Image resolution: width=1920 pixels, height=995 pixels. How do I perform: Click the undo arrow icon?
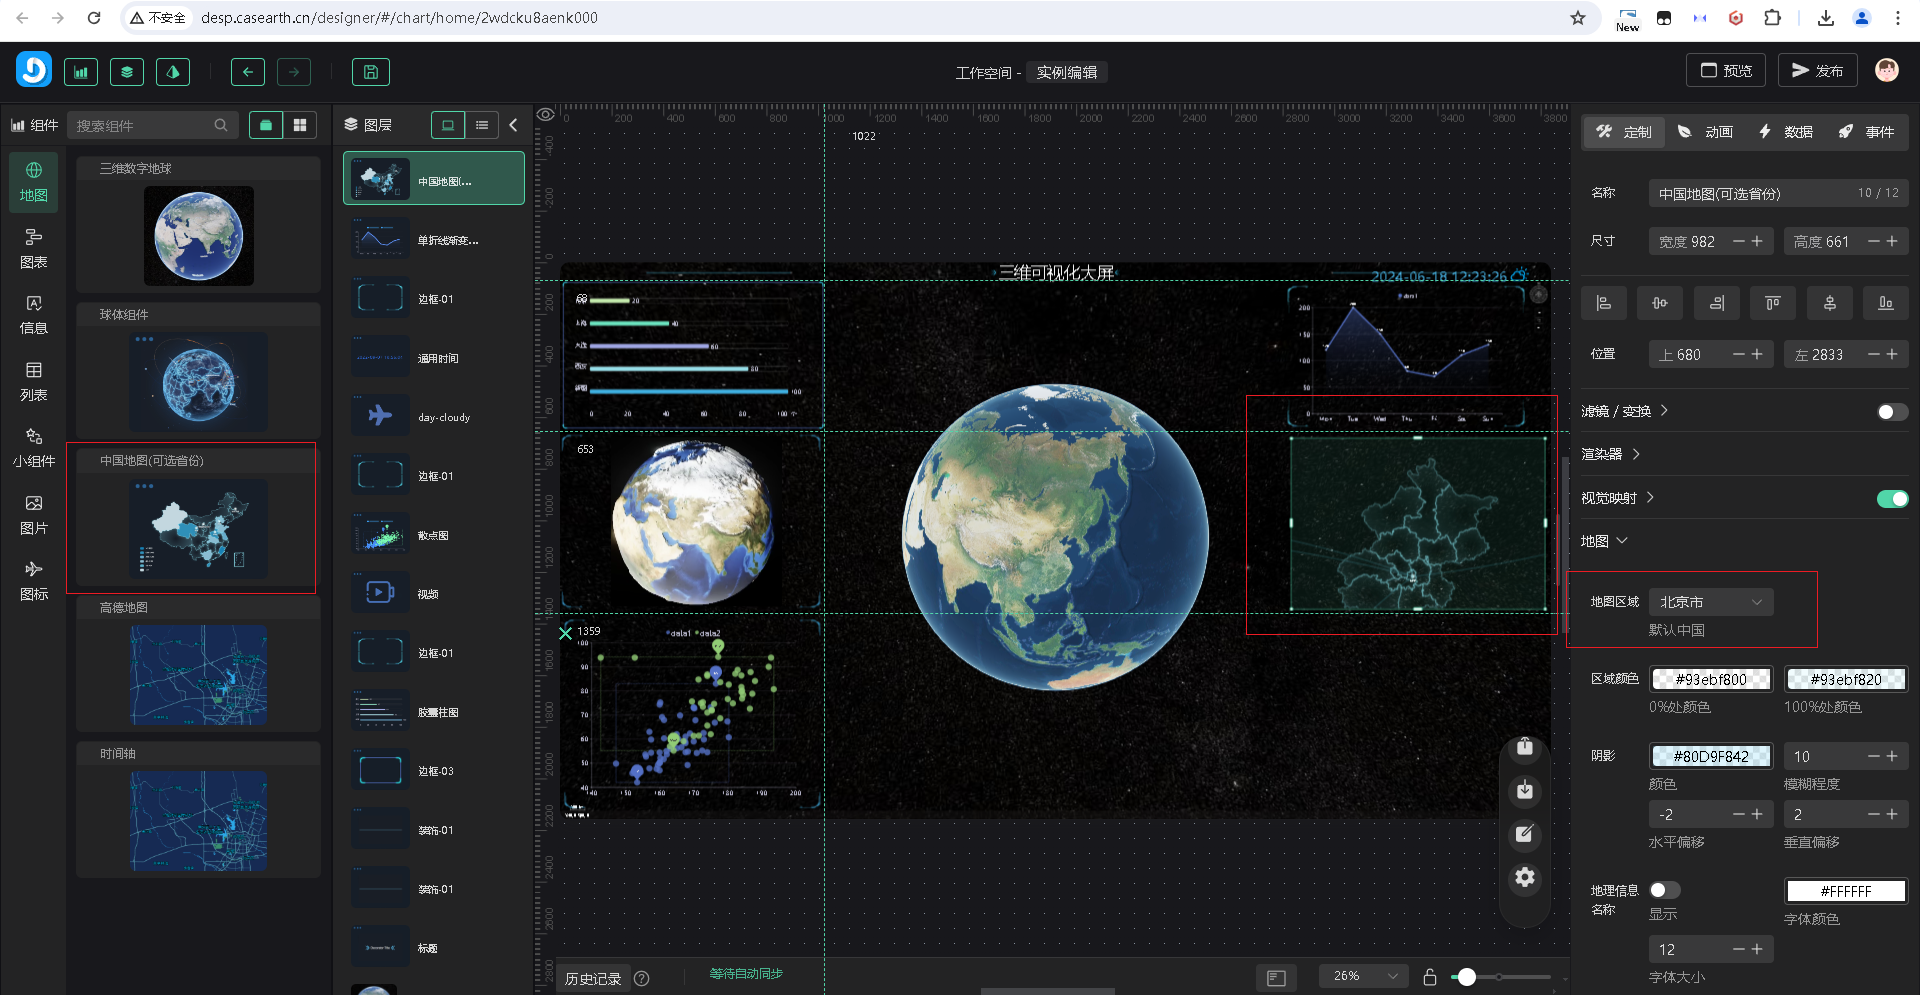coord(248,72)
